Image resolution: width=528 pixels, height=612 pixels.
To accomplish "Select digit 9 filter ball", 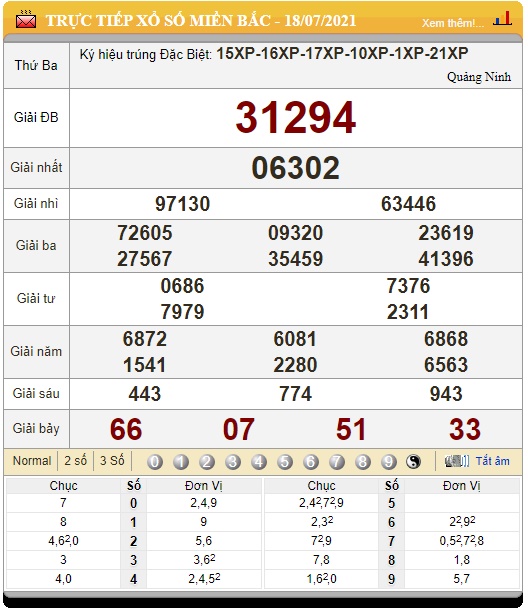I will tap(389, 462).
